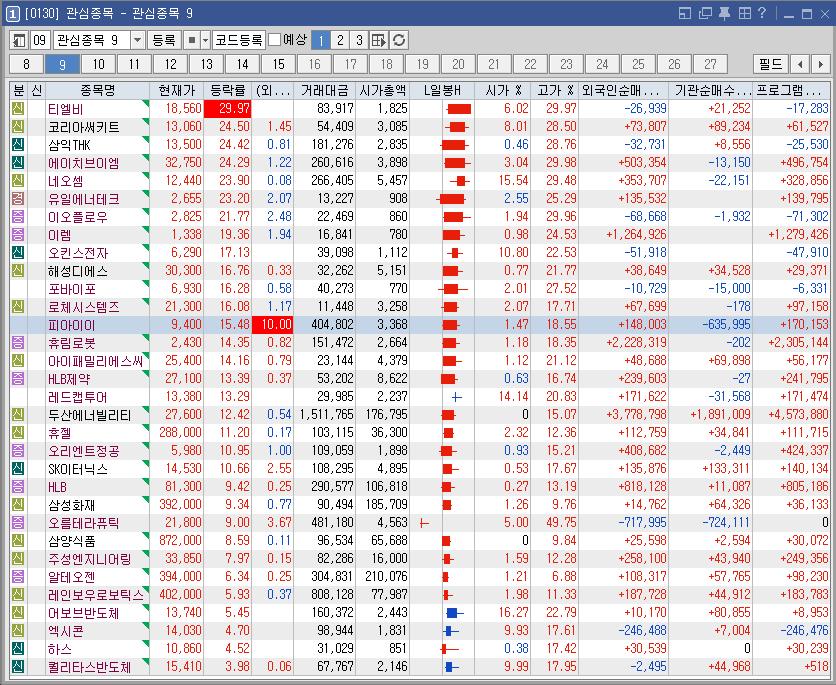Click the 삼성화재 stock name

(x=71, y=505)
